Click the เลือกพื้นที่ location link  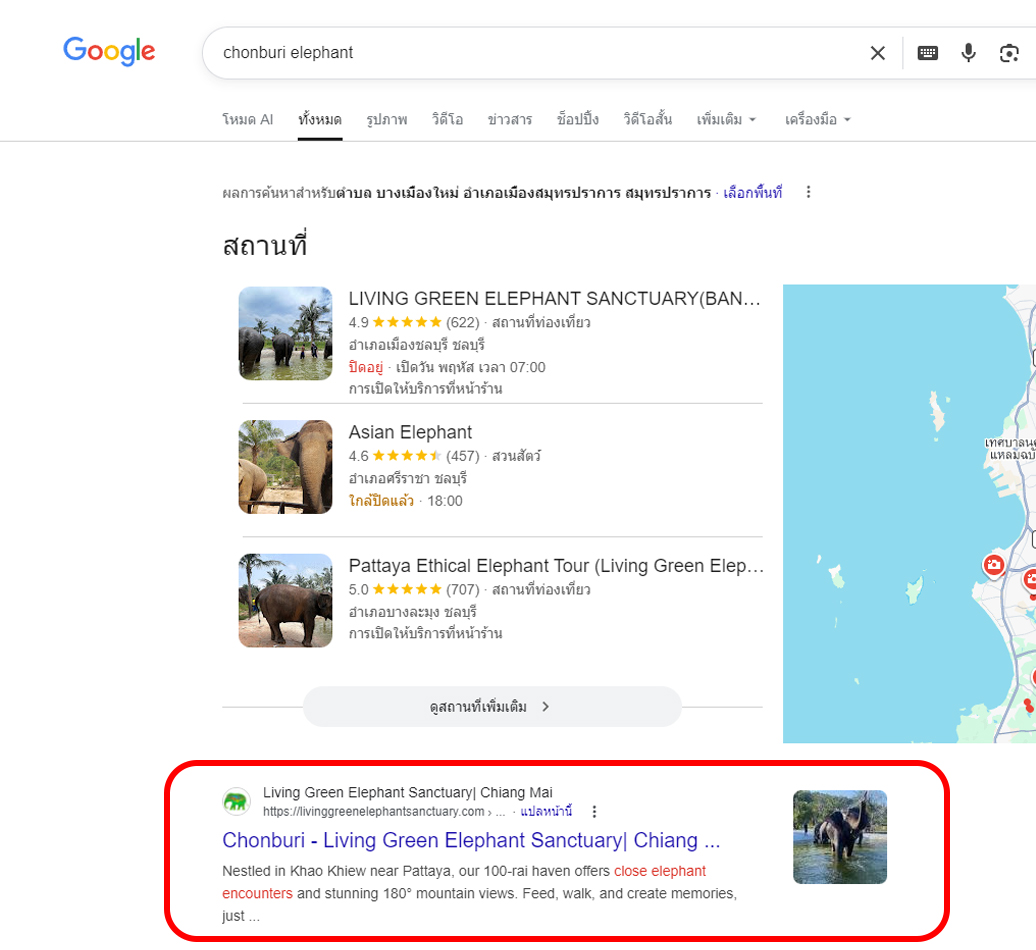point(752,192)
